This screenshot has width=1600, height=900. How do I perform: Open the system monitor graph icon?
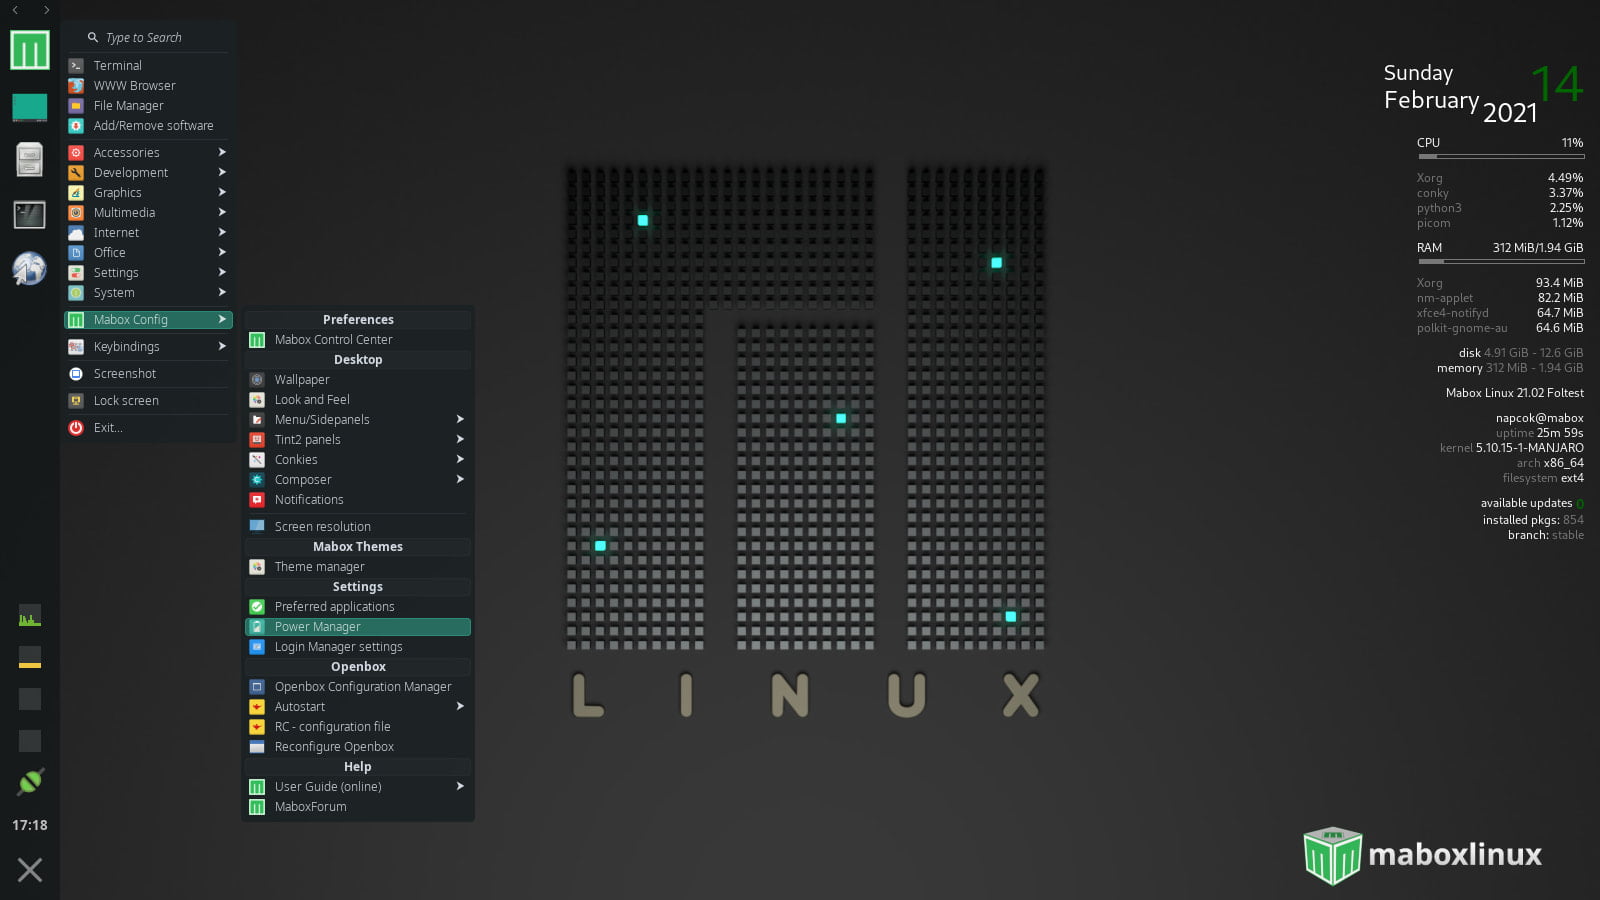pyautogui.click(x=29, y=616)
